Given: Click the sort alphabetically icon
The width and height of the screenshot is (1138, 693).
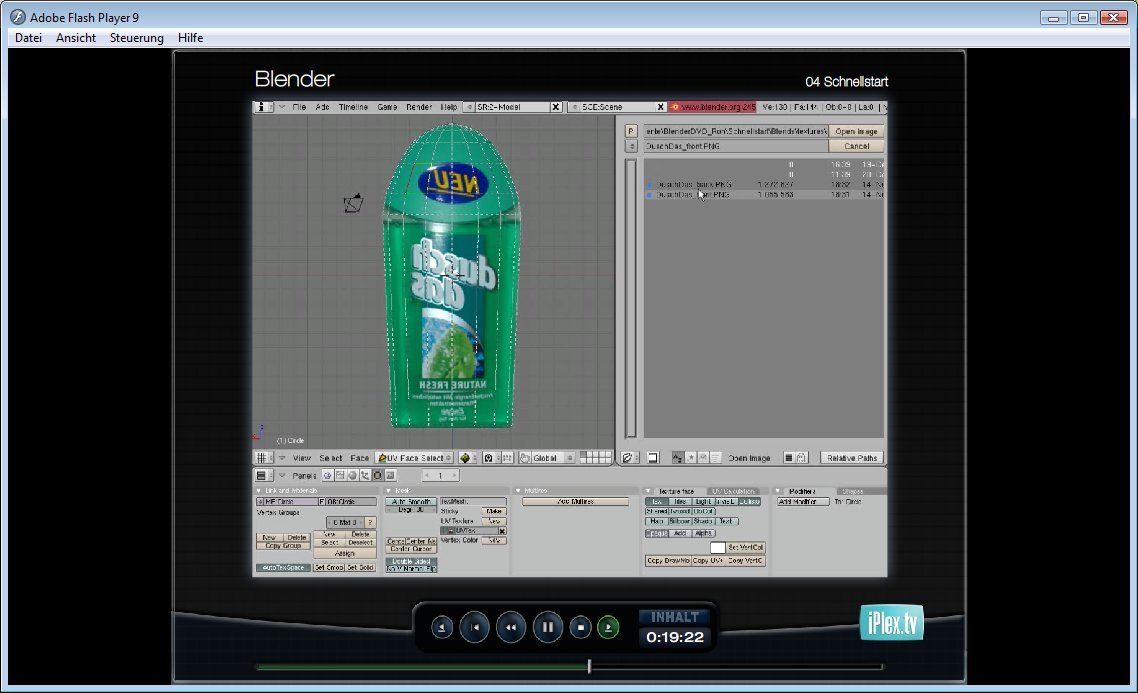Looking at the screenshot, I should click(x=677, y=458).
